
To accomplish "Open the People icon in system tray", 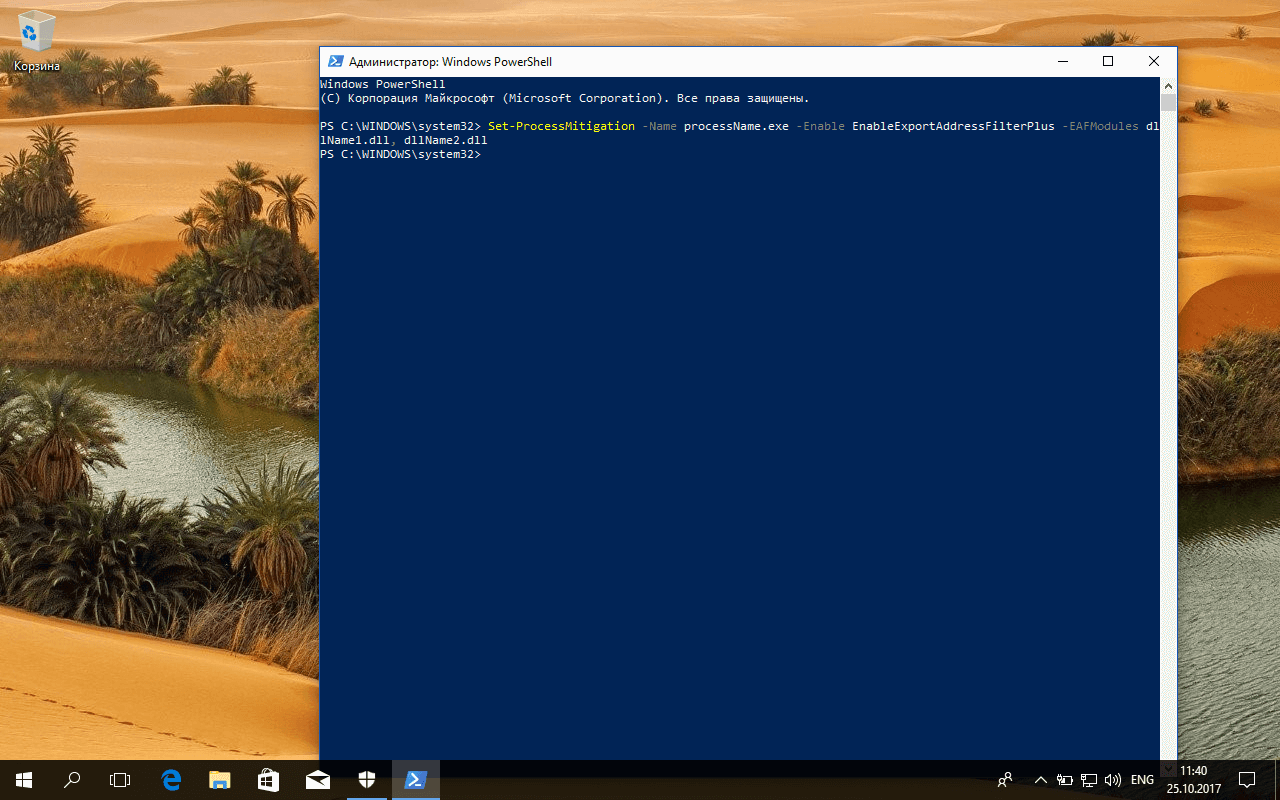I will point(1003,779).
